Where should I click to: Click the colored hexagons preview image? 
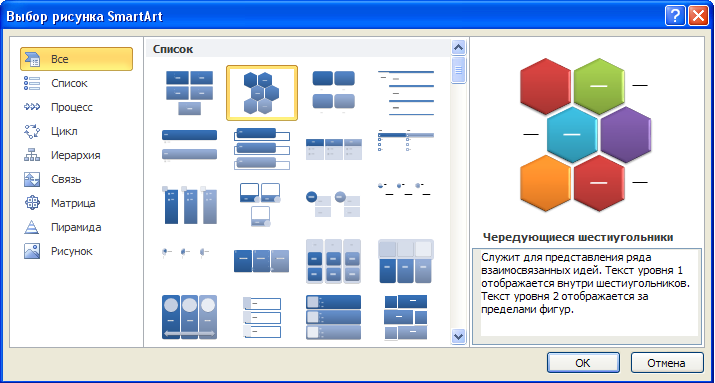point(586,135)
